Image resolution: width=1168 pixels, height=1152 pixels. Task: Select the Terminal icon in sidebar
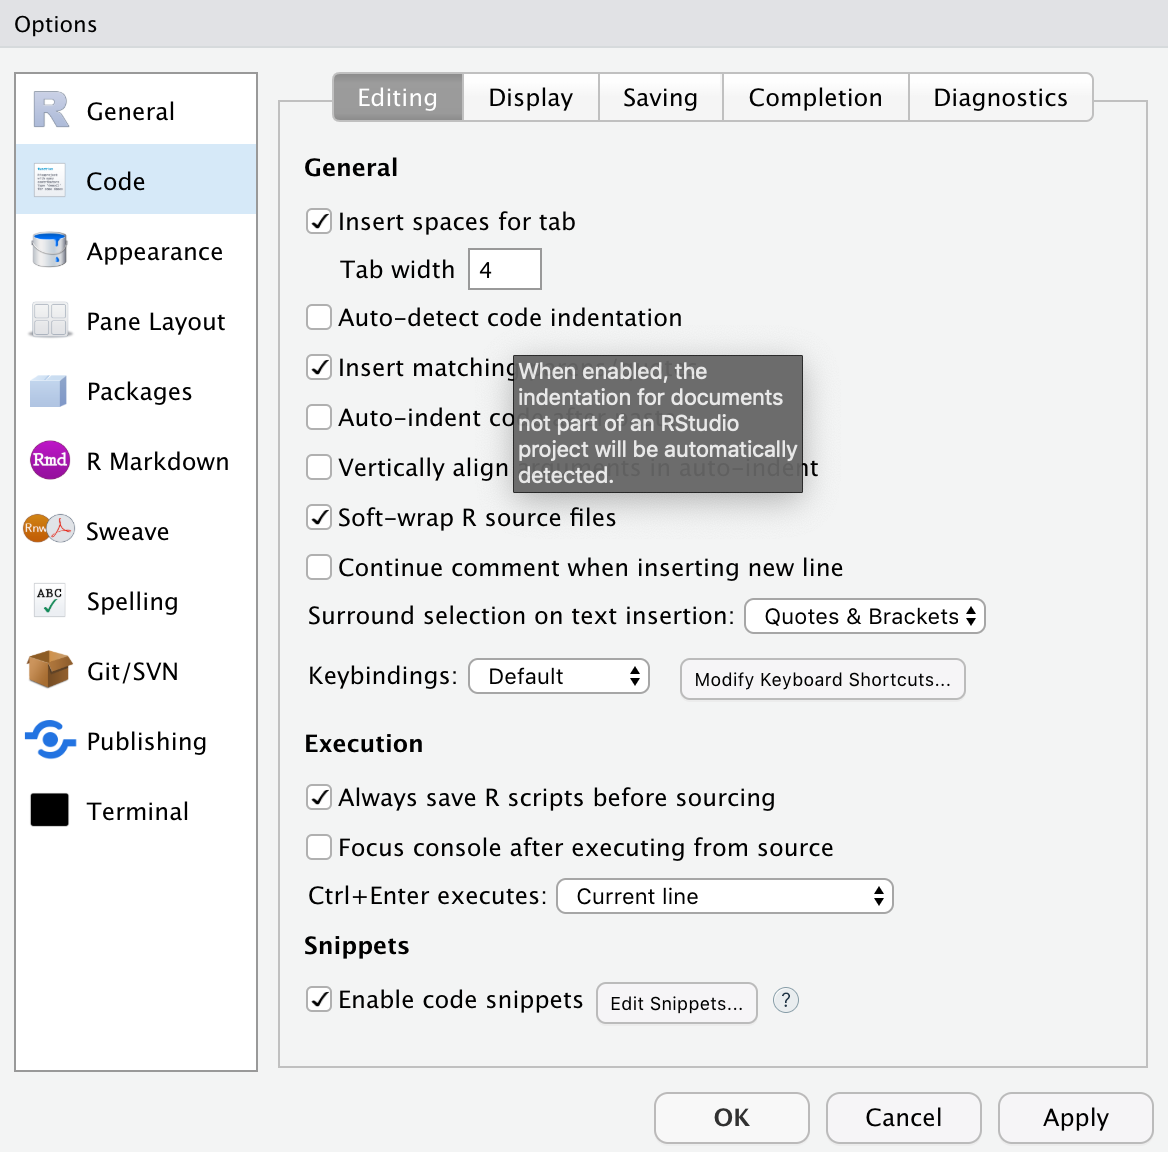pyautogui.click(x=49, y=811)
